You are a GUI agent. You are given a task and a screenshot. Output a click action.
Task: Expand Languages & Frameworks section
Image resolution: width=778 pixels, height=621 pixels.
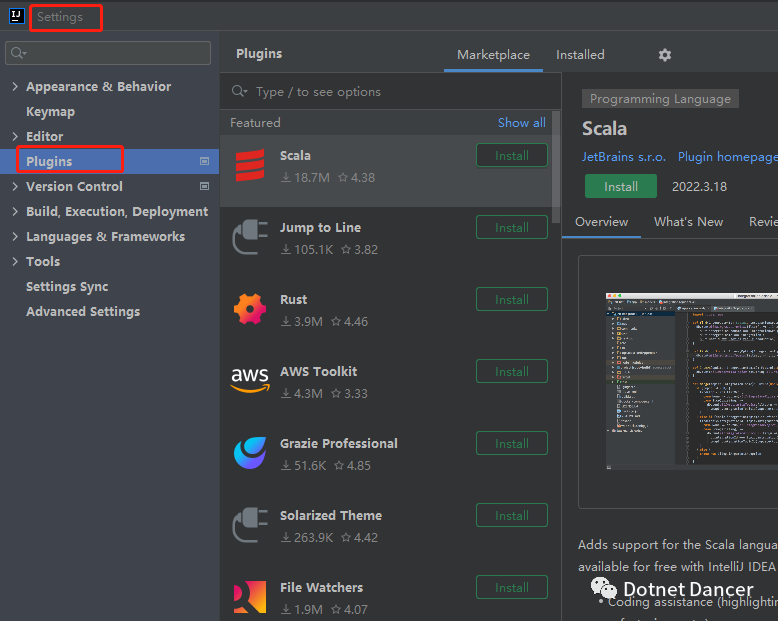coord(15,237)
